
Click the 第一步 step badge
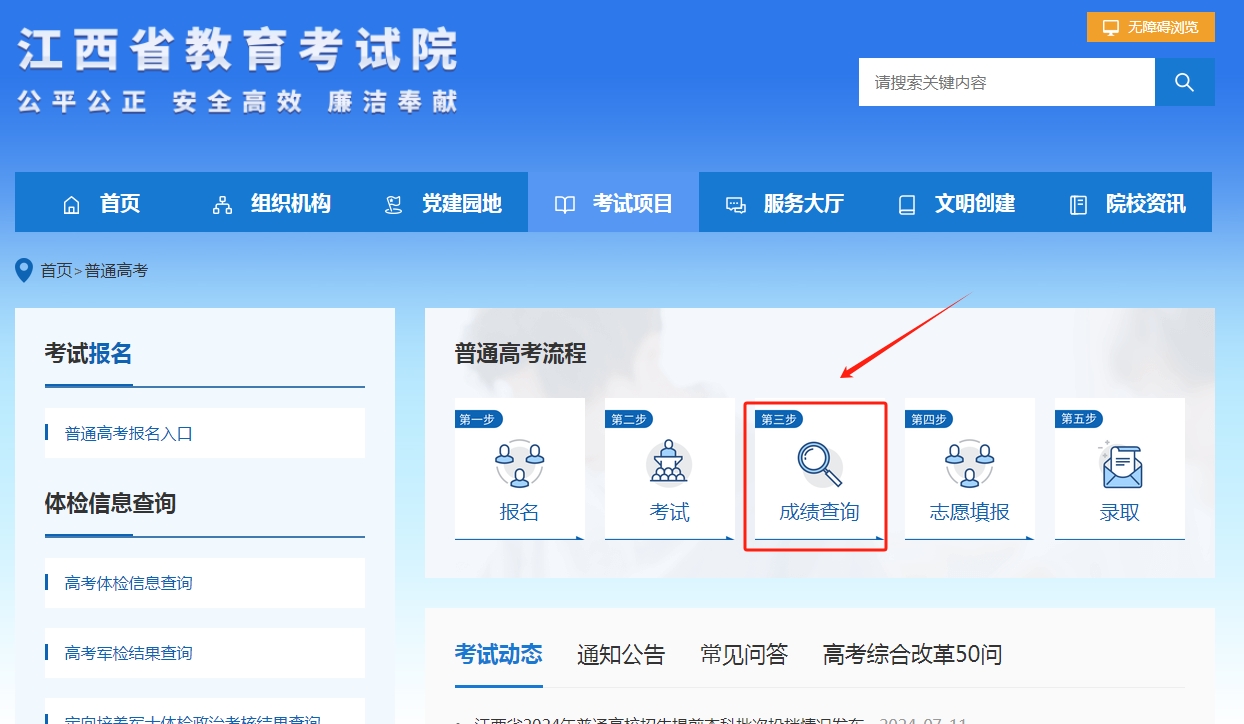coord(478,419)
